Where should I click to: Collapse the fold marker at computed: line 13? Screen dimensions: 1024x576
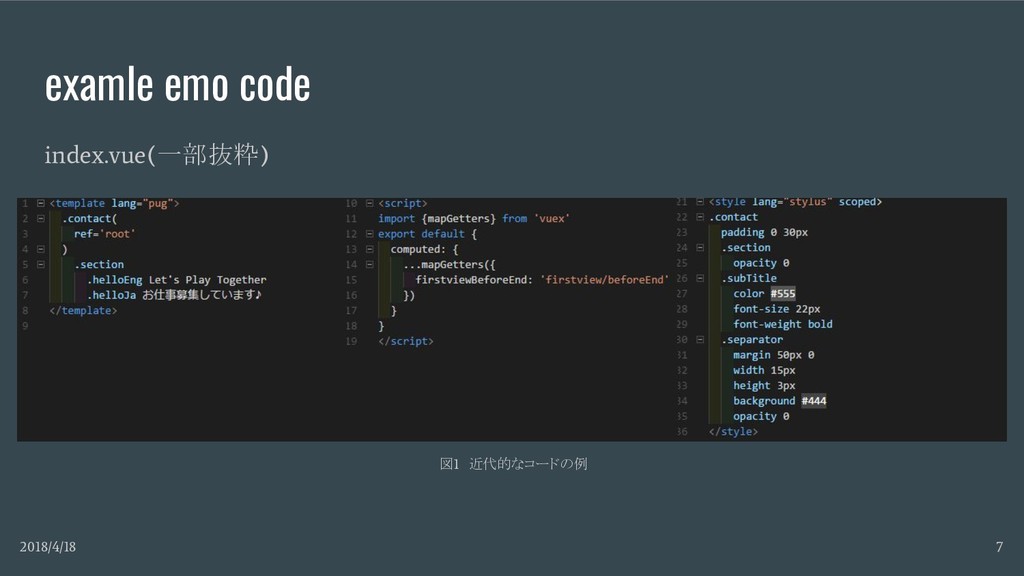(x=370, y=249)
